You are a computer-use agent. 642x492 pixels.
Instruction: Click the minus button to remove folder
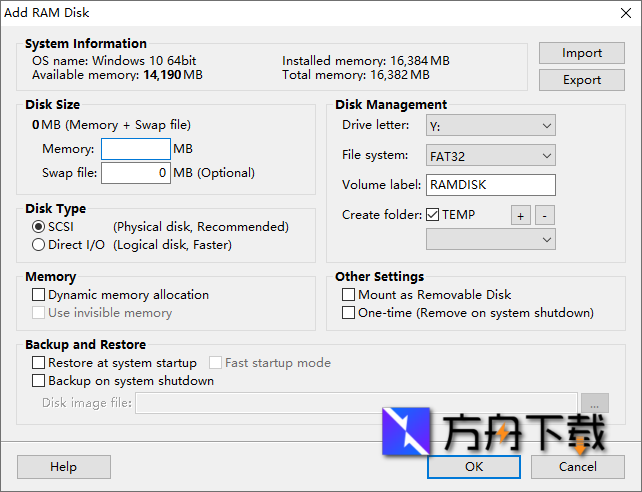pyautogui.click(x=544, y=215)
